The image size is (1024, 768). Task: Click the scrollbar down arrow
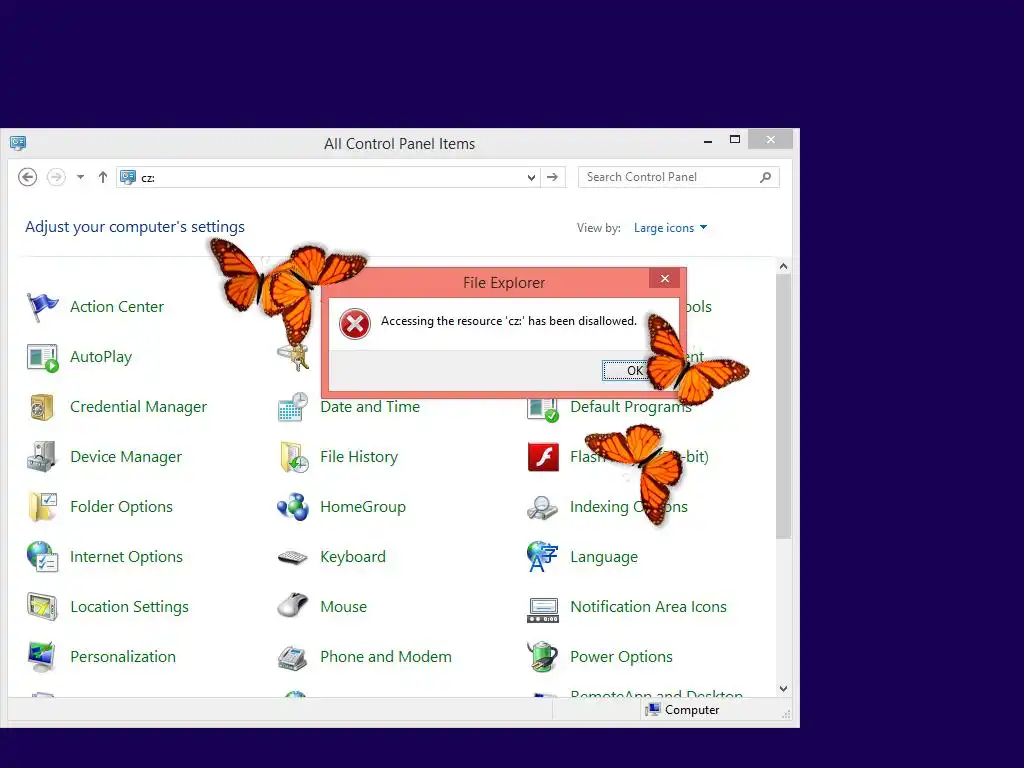(x=784, y=689)
